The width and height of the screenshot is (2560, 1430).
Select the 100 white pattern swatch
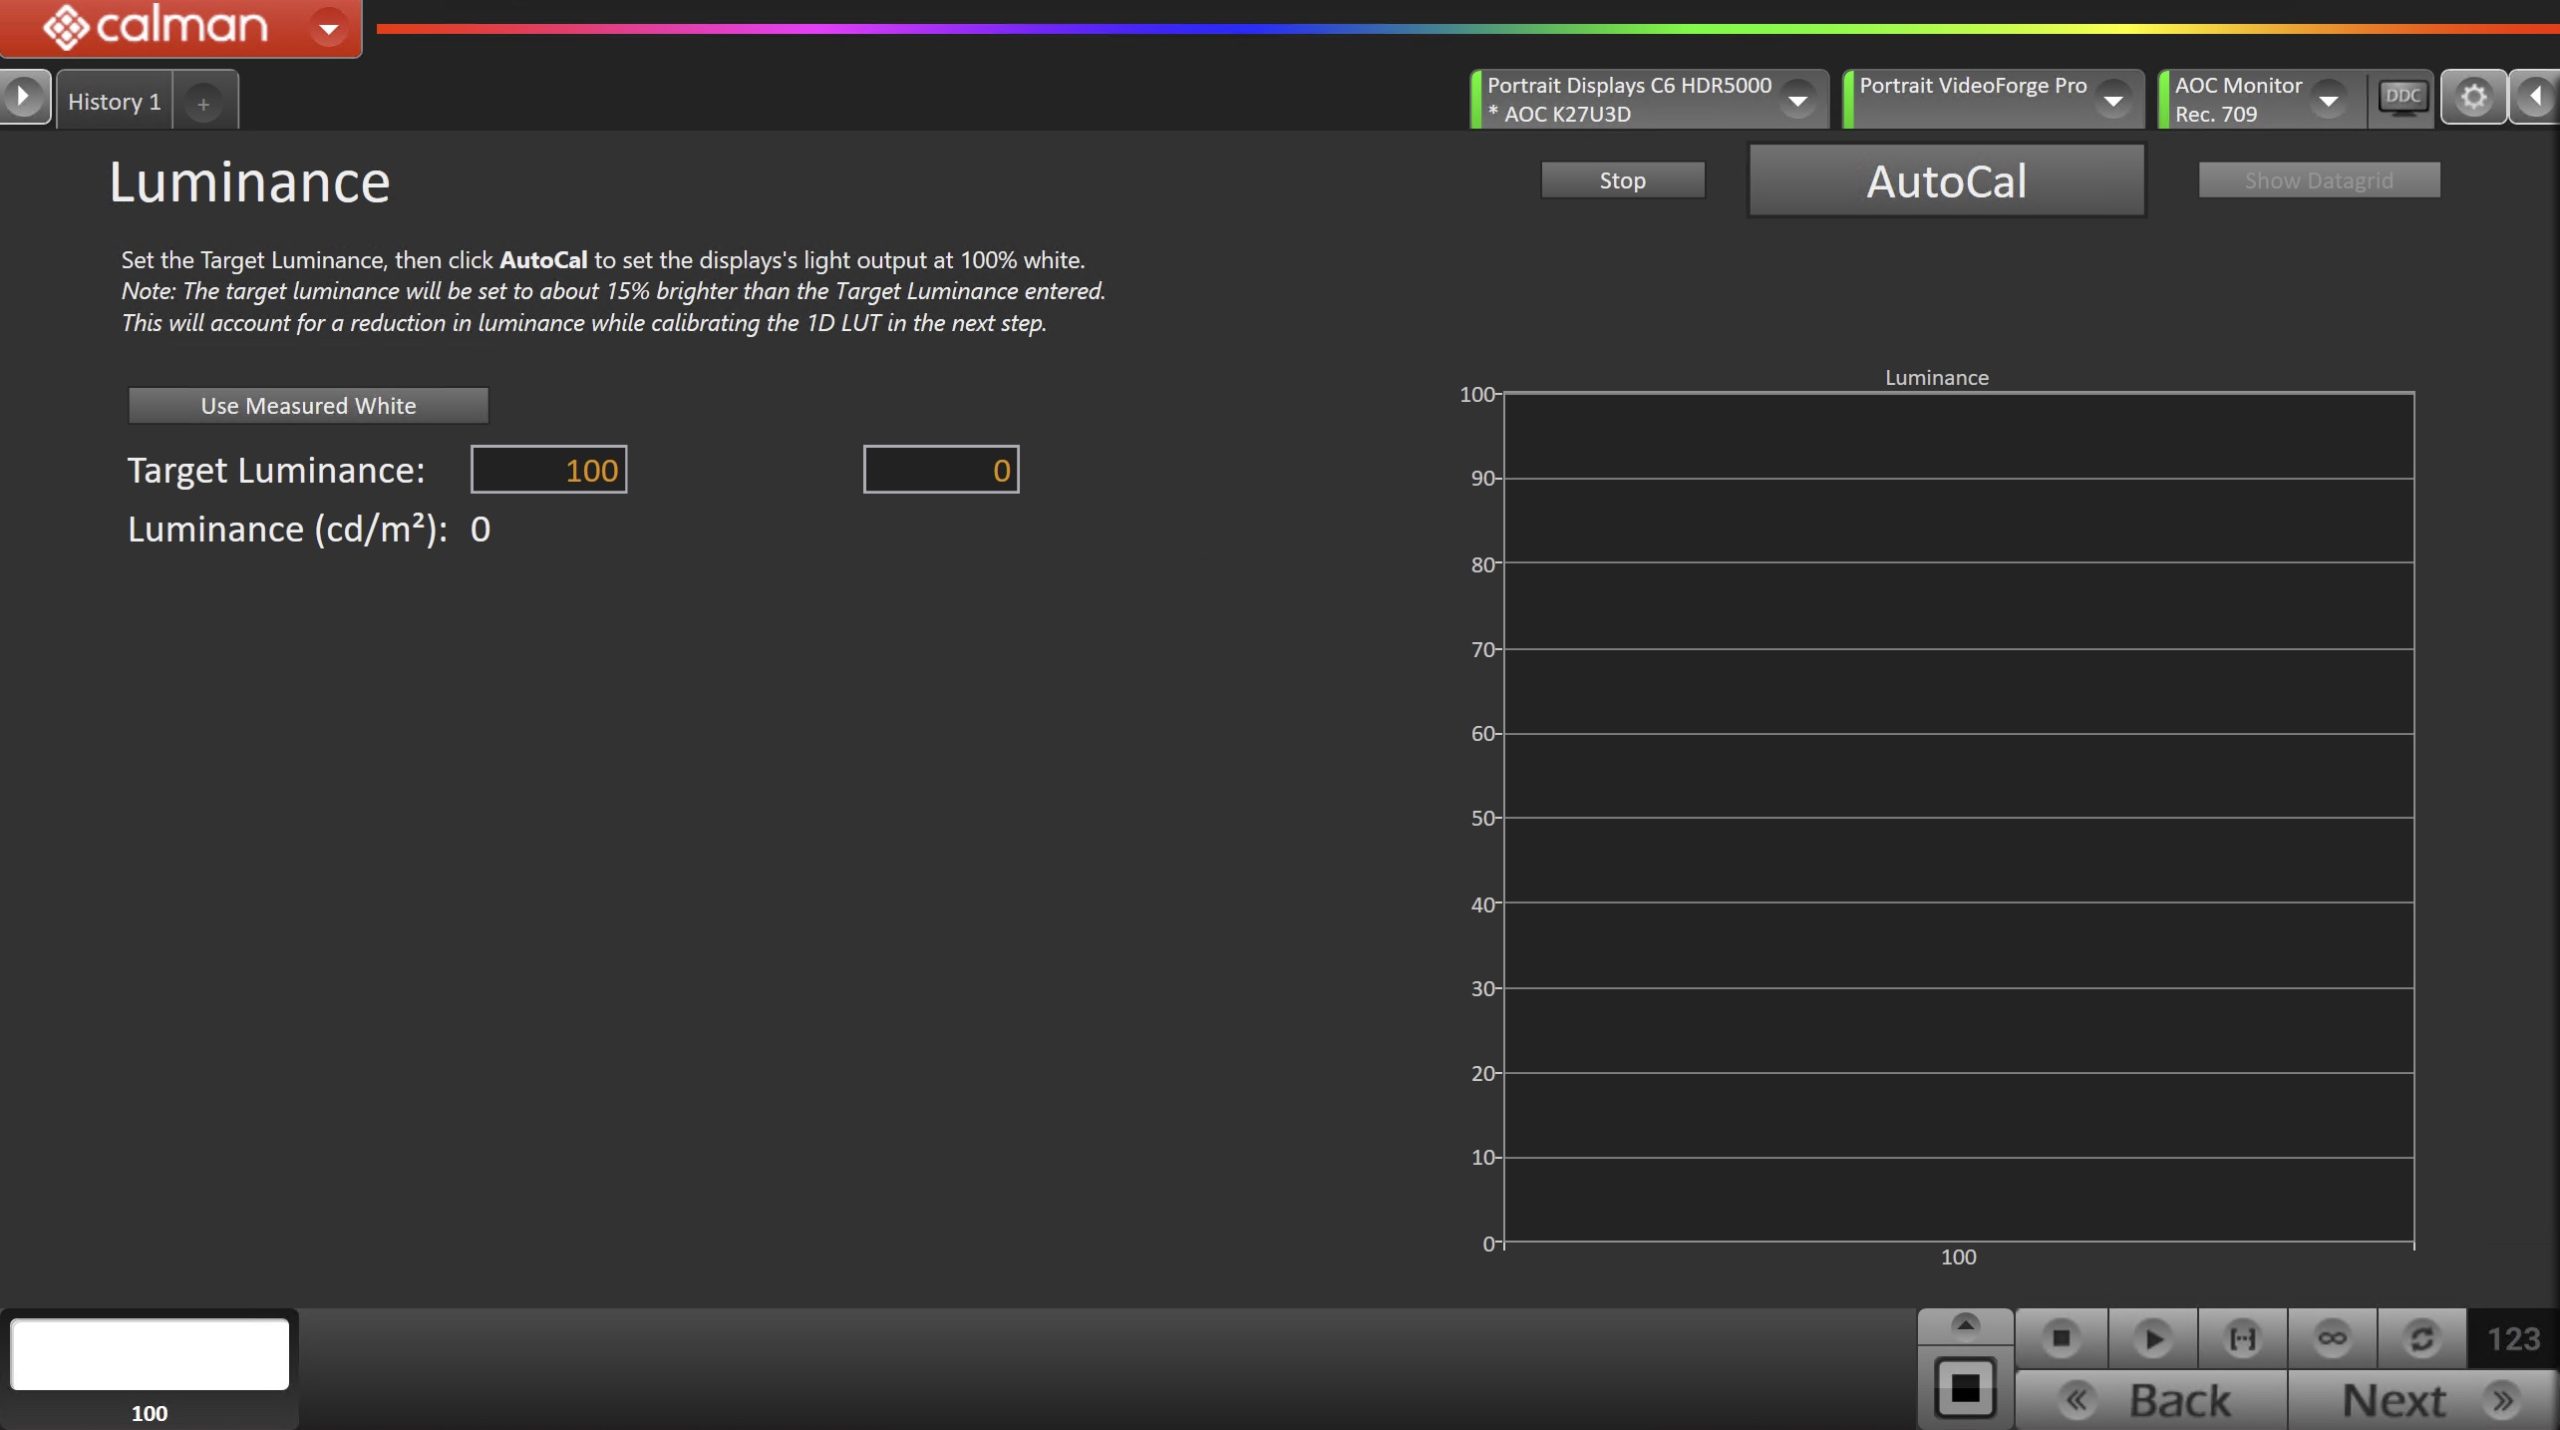coord(150,1354)
